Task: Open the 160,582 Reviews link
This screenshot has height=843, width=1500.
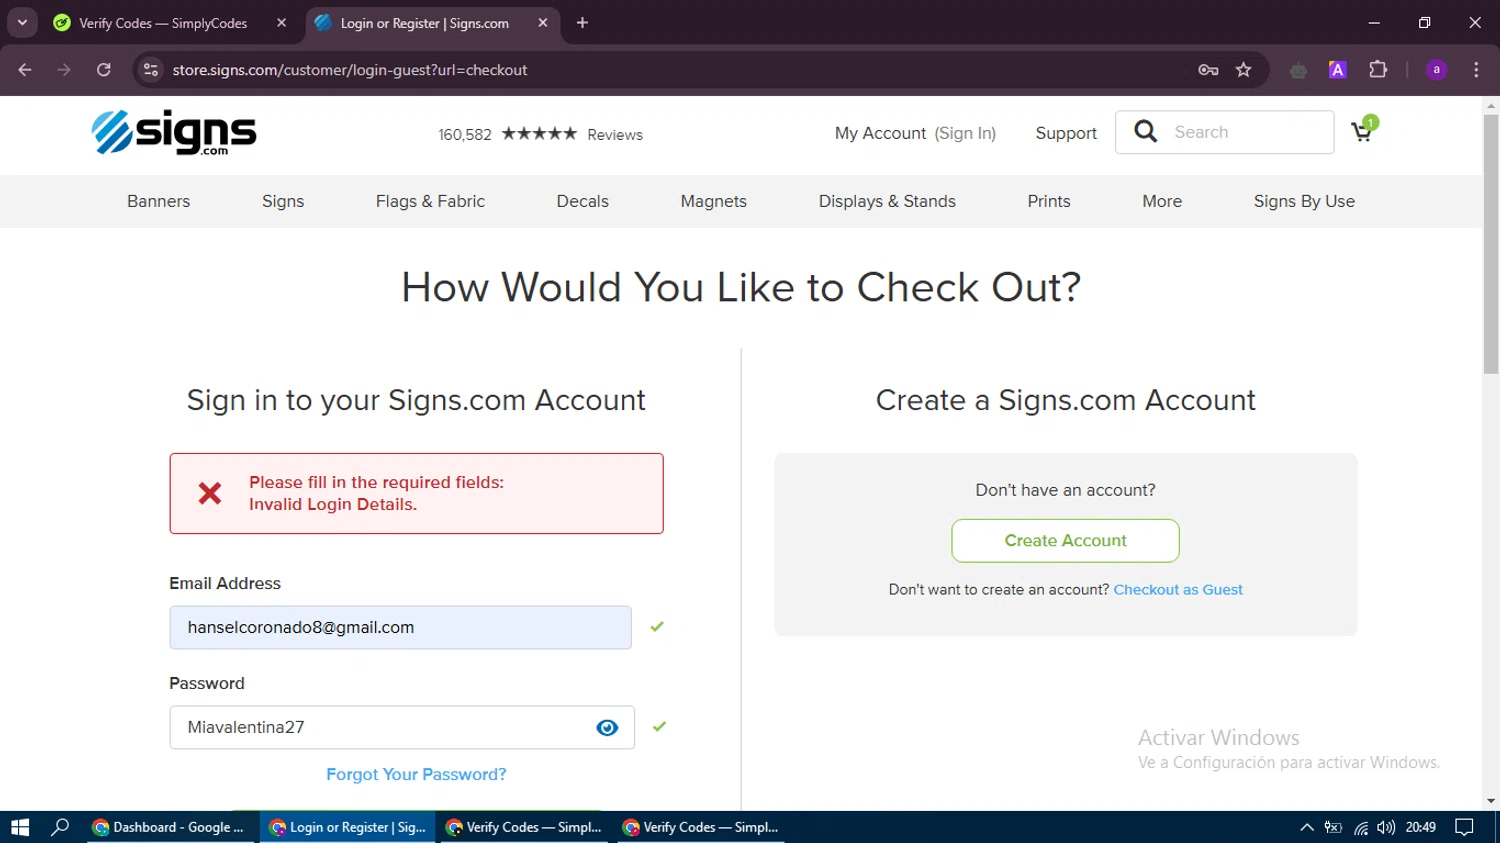Action: click(x=540, y=134)
